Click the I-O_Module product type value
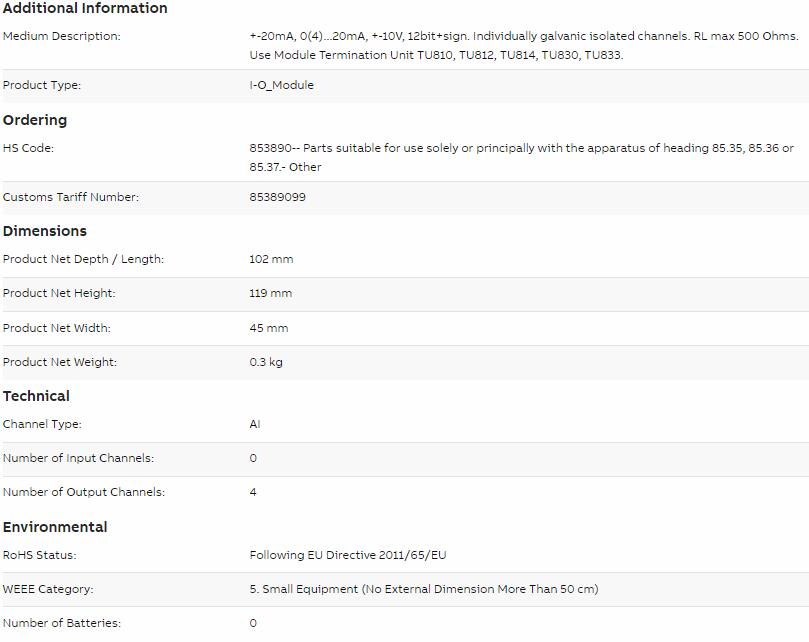809x642 pixels. point(281,85)
